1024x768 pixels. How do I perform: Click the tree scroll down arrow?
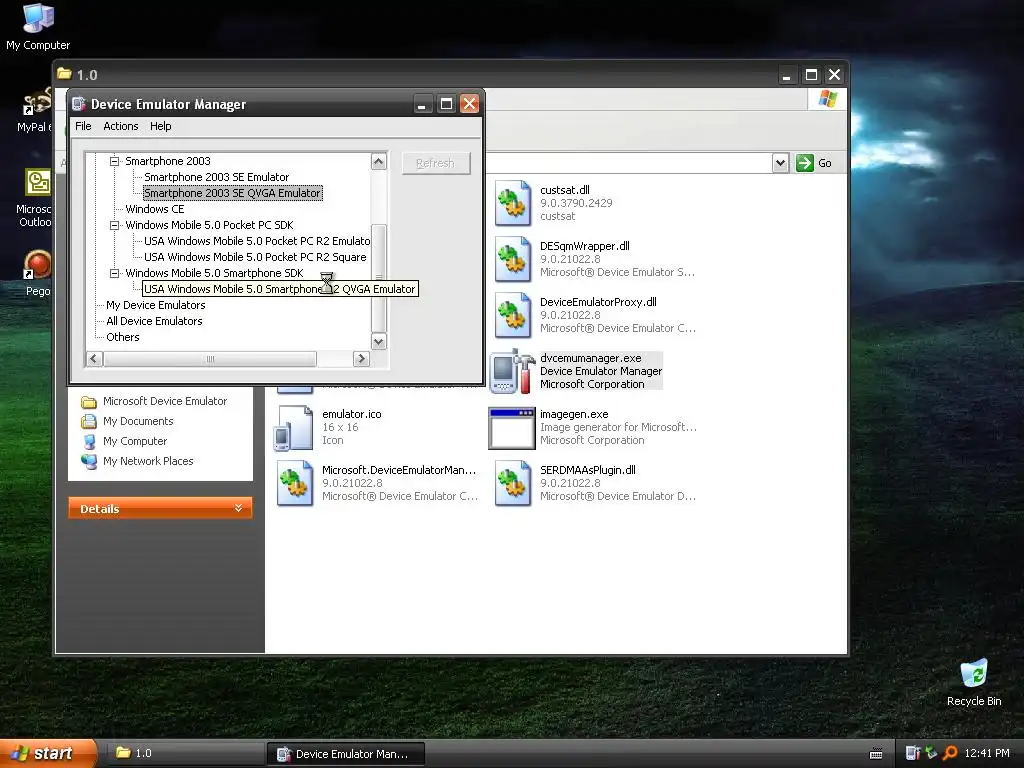[379, 342]
